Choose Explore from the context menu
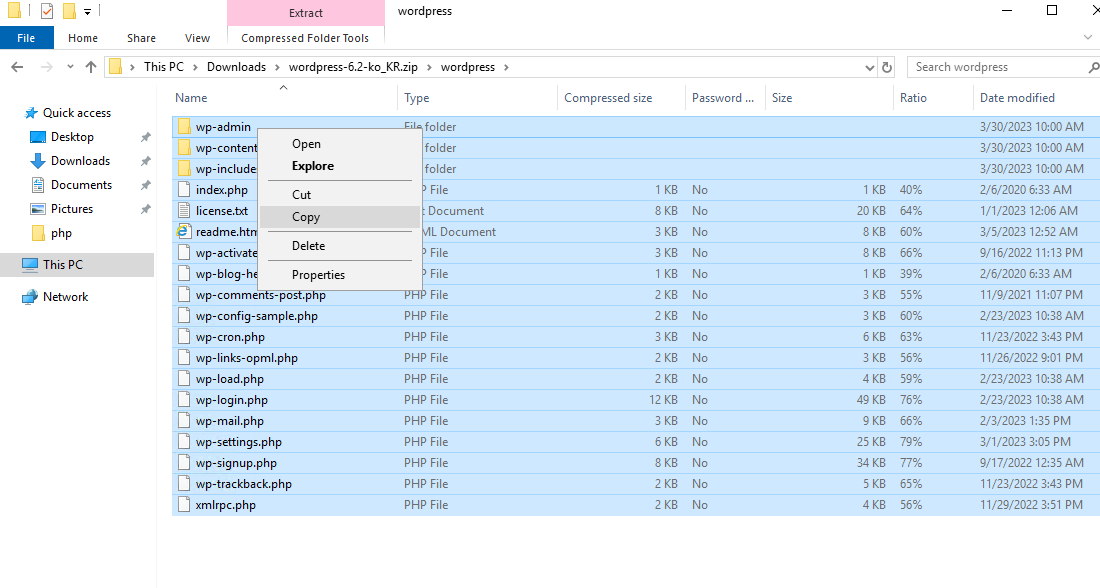 [x=340, y=166]
